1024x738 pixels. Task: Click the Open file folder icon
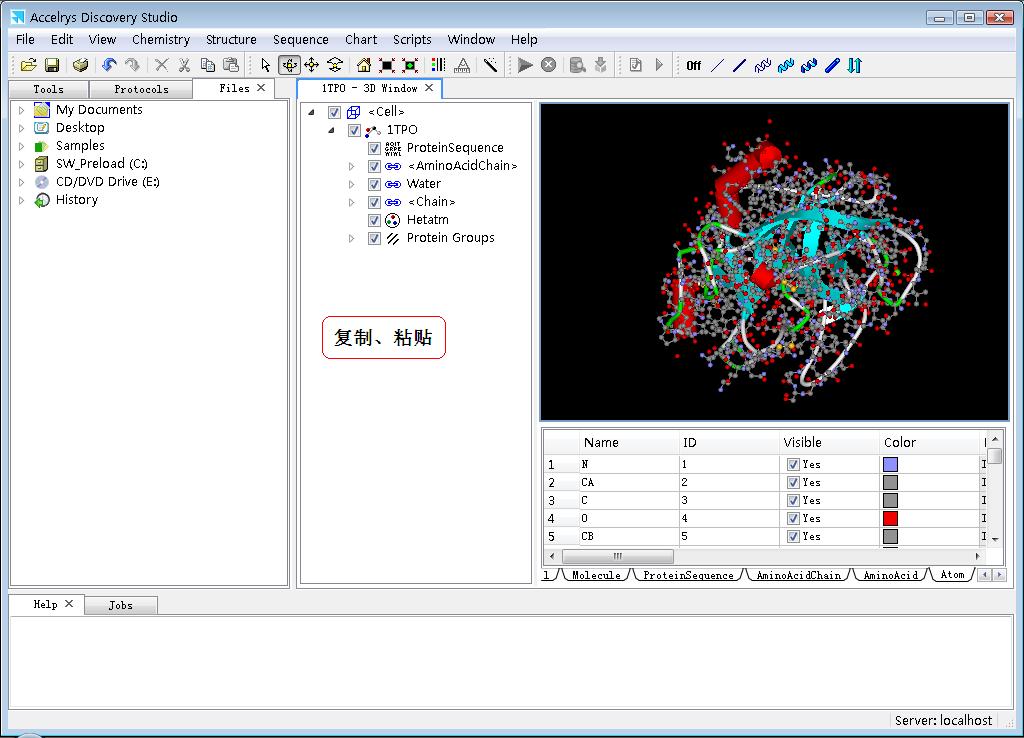tap(28, 65)
